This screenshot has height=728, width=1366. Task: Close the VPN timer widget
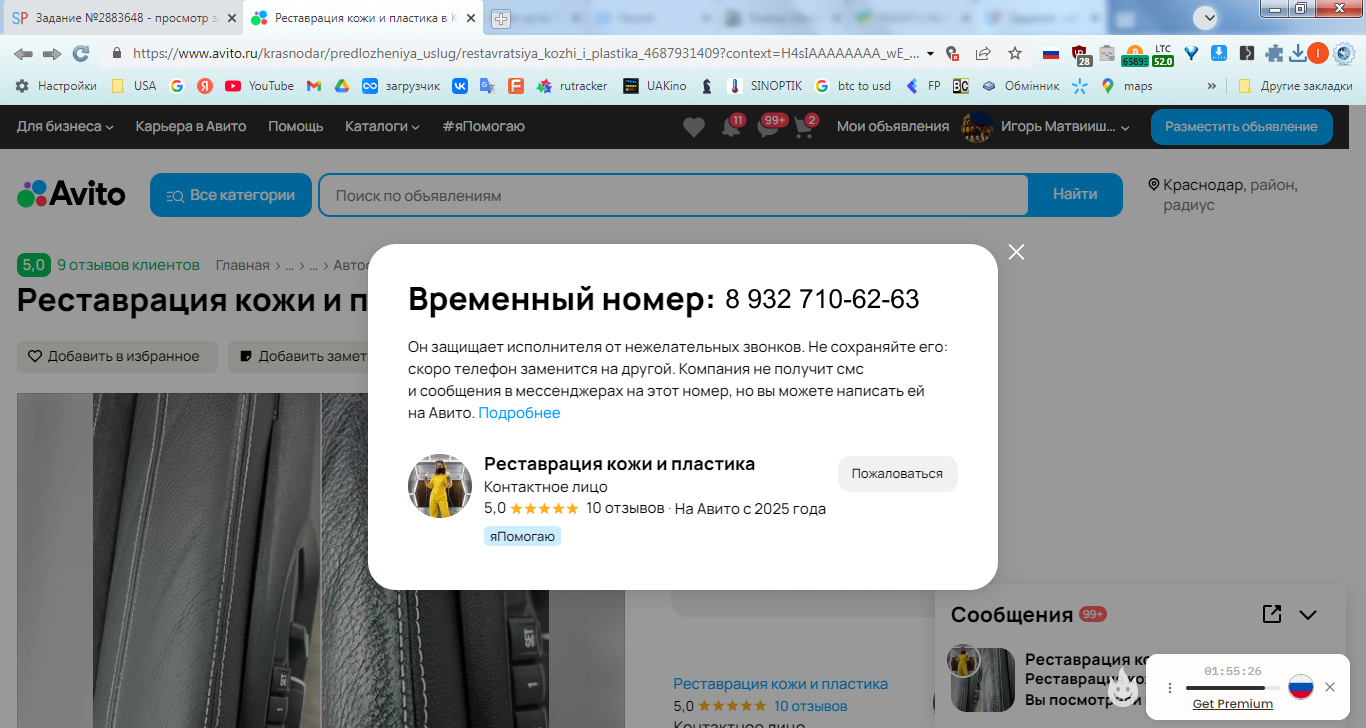pos(1329,687)
